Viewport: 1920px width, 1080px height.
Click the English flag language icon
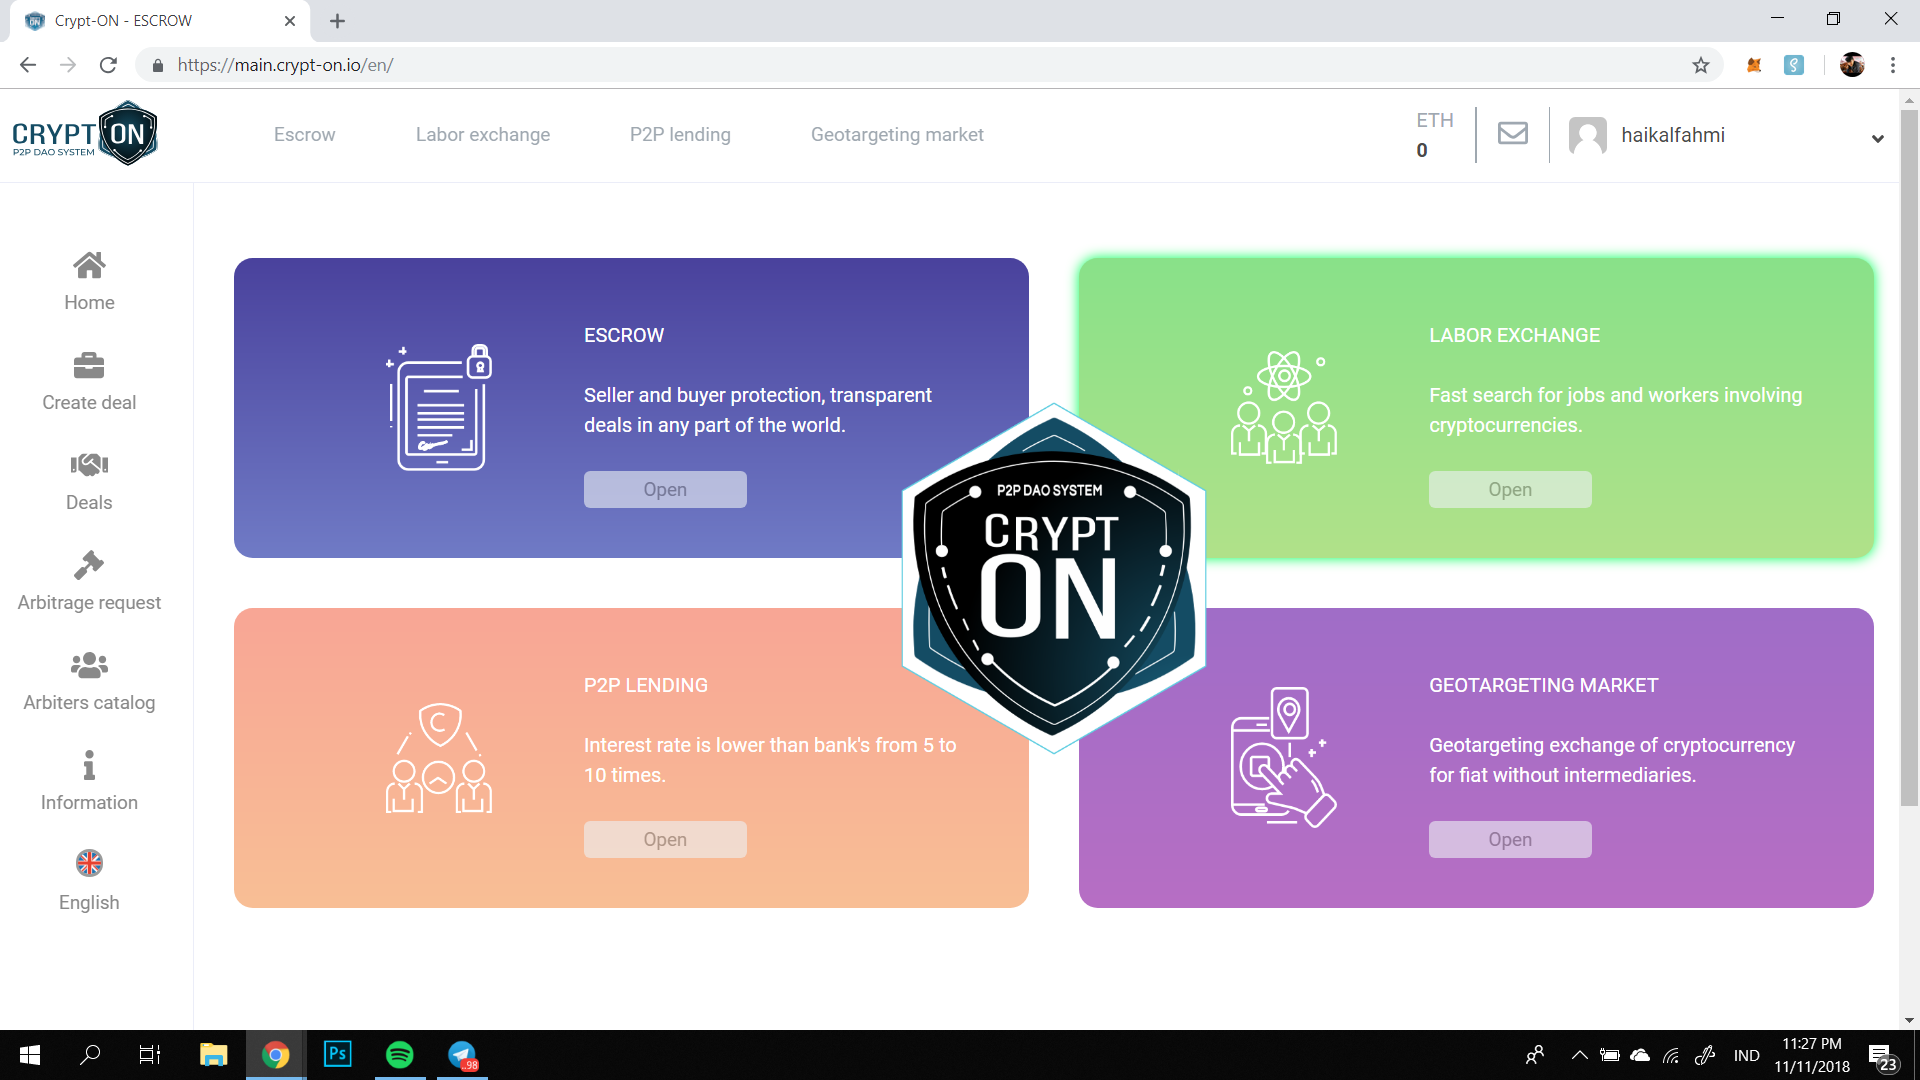click(89, 862)
